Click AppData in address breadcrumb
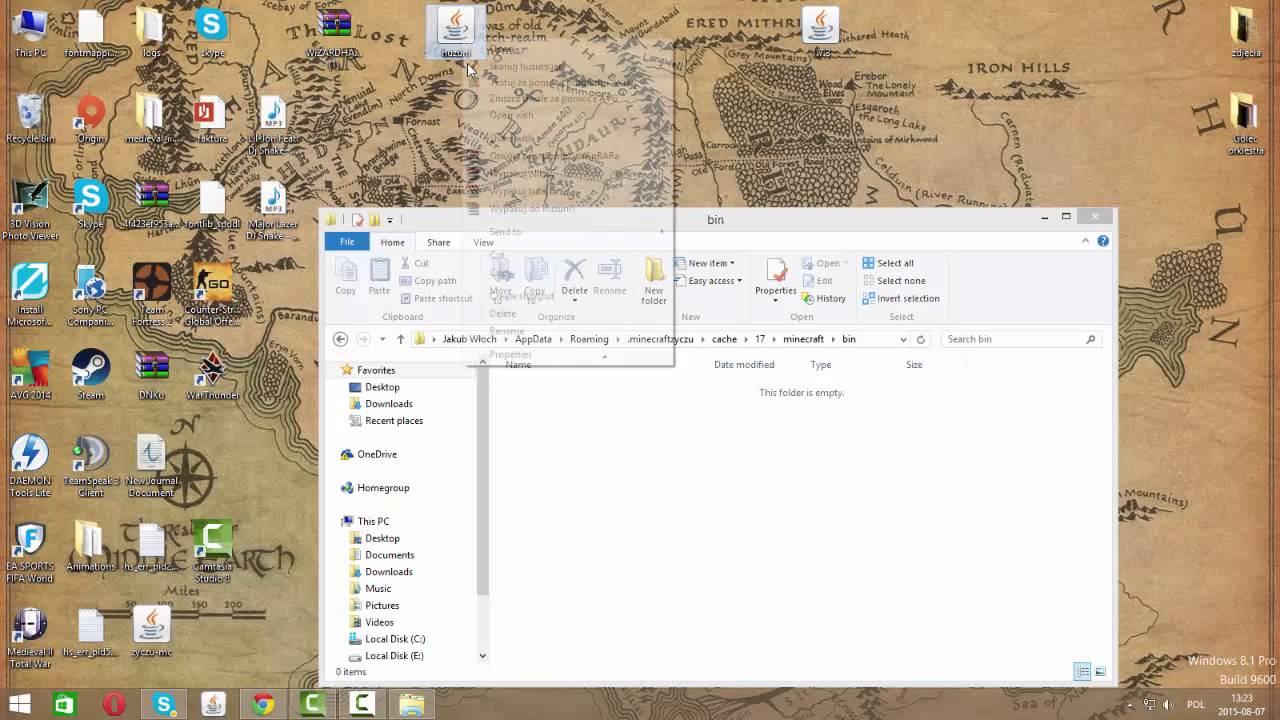The width and height of the screenshot is (1280, 720). pos(533,339)
